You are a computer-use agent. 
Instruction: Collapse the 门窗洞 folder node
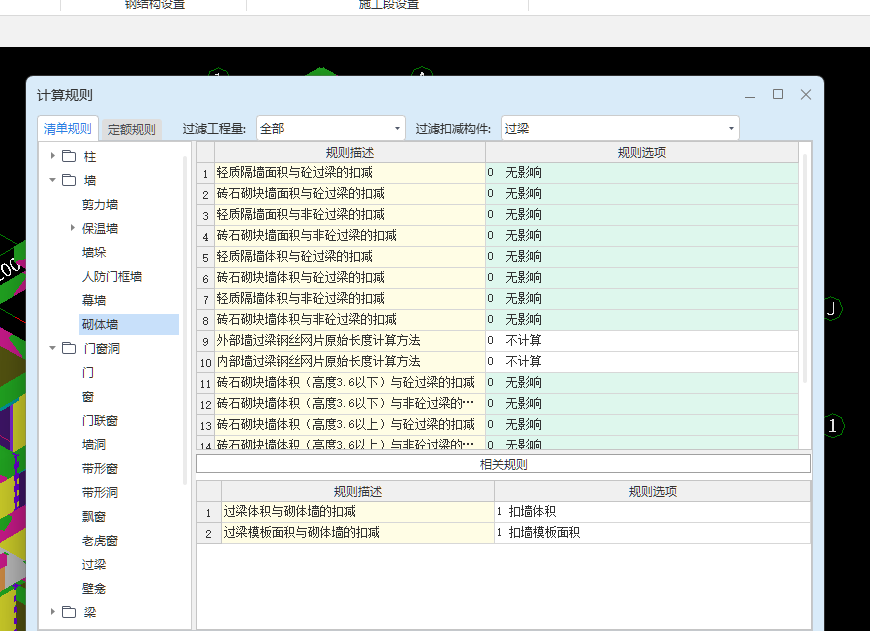click(x=53, y=348)
